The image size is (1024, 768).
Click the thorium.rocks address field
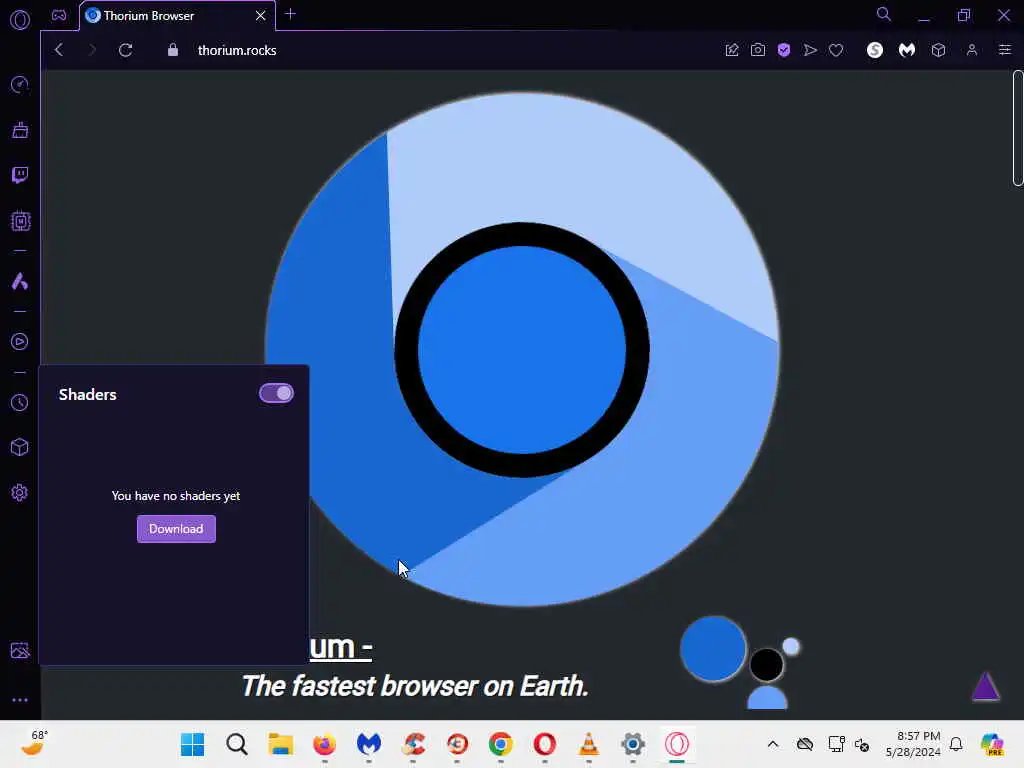tap(237, 50)
